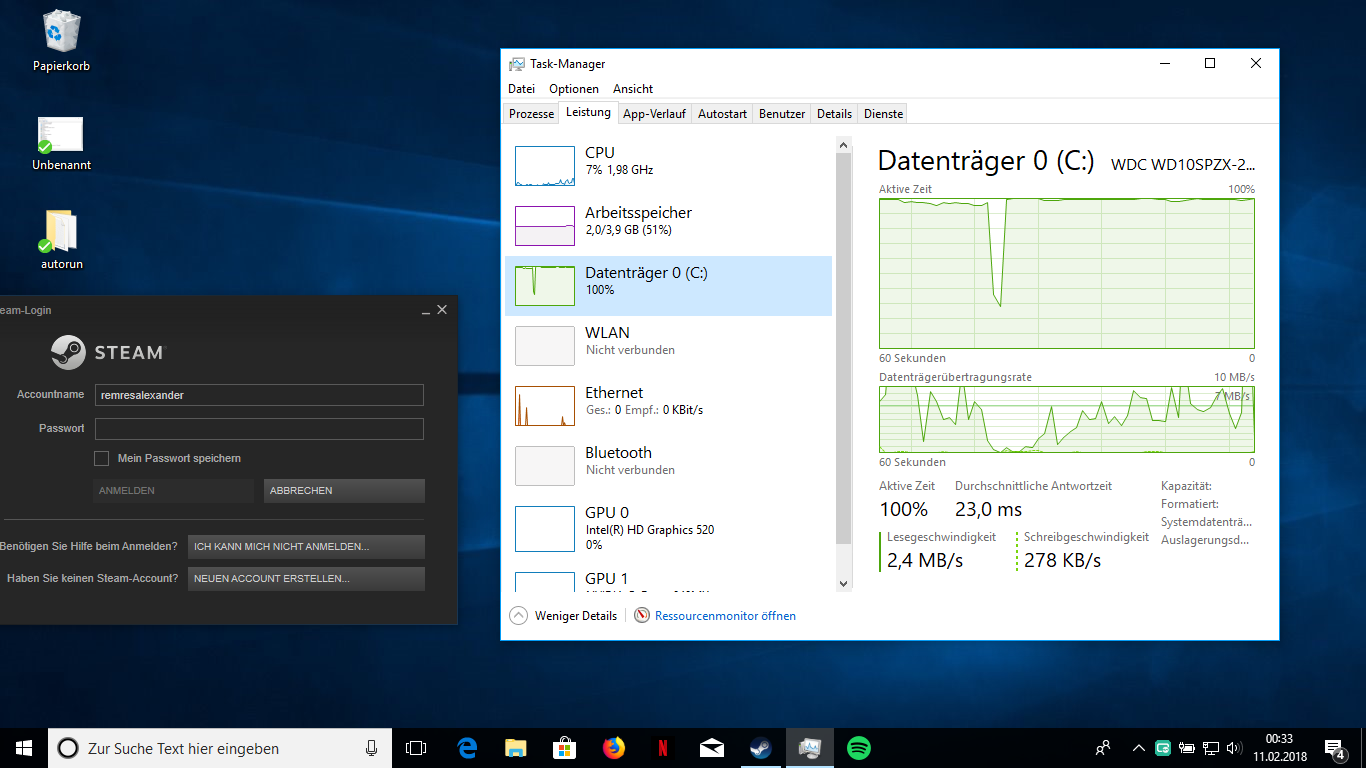
Task: Switch to the Autostart tab
Action: click(722, 114)
